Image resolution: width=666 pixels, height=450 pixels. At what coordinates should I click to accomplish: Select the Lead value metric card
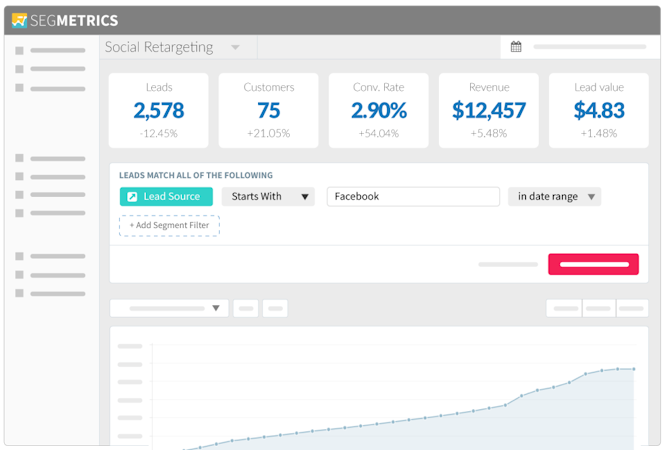pos(598,110)
